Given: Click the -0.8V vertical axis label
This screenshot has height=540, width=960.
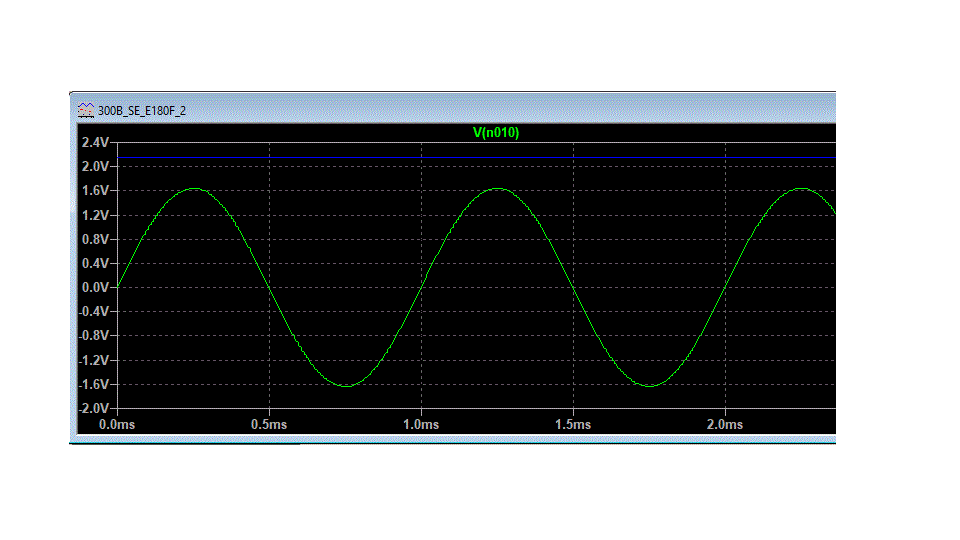Looking at the screenshot, I should pos(94,336).
